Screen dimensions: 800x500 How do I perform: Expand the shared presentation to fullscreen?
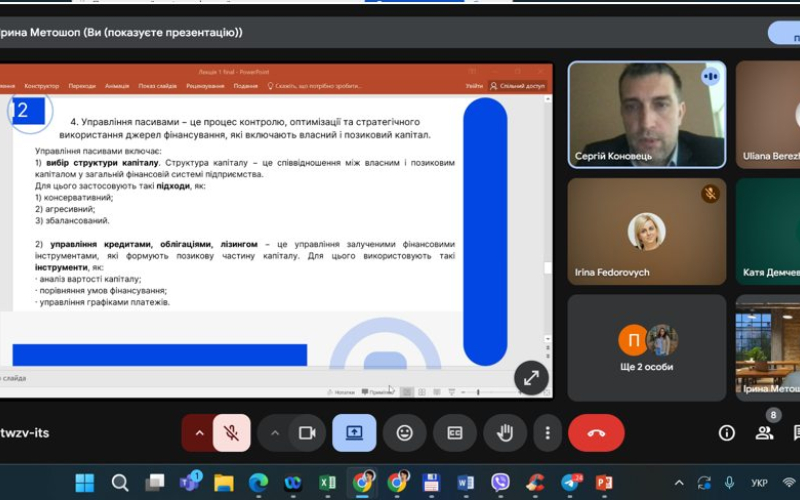(x=531, y=377)
